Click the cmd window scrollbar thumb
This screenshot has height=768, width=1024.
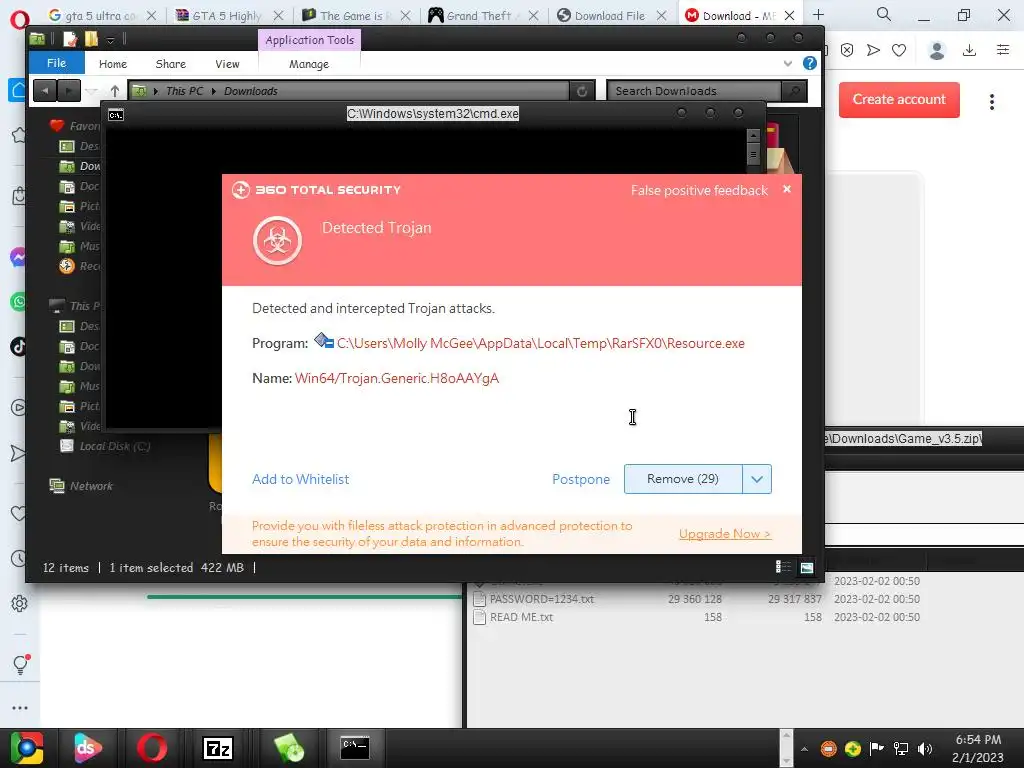[753, 155]
